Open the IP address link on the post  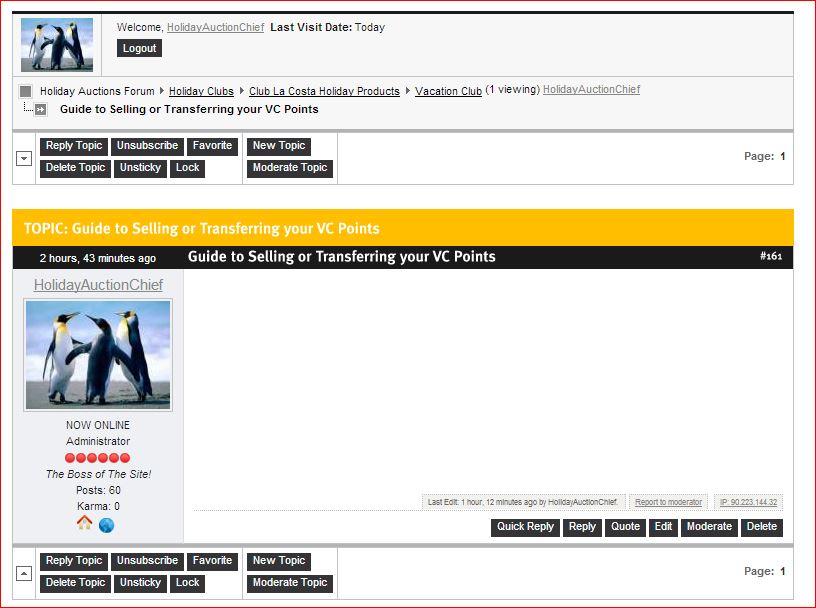click(748, 502)
